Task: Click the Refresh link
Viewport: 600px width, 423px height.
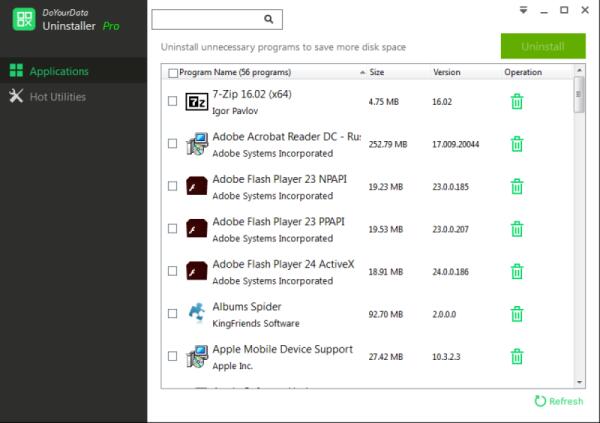Action: coord(558,401)
